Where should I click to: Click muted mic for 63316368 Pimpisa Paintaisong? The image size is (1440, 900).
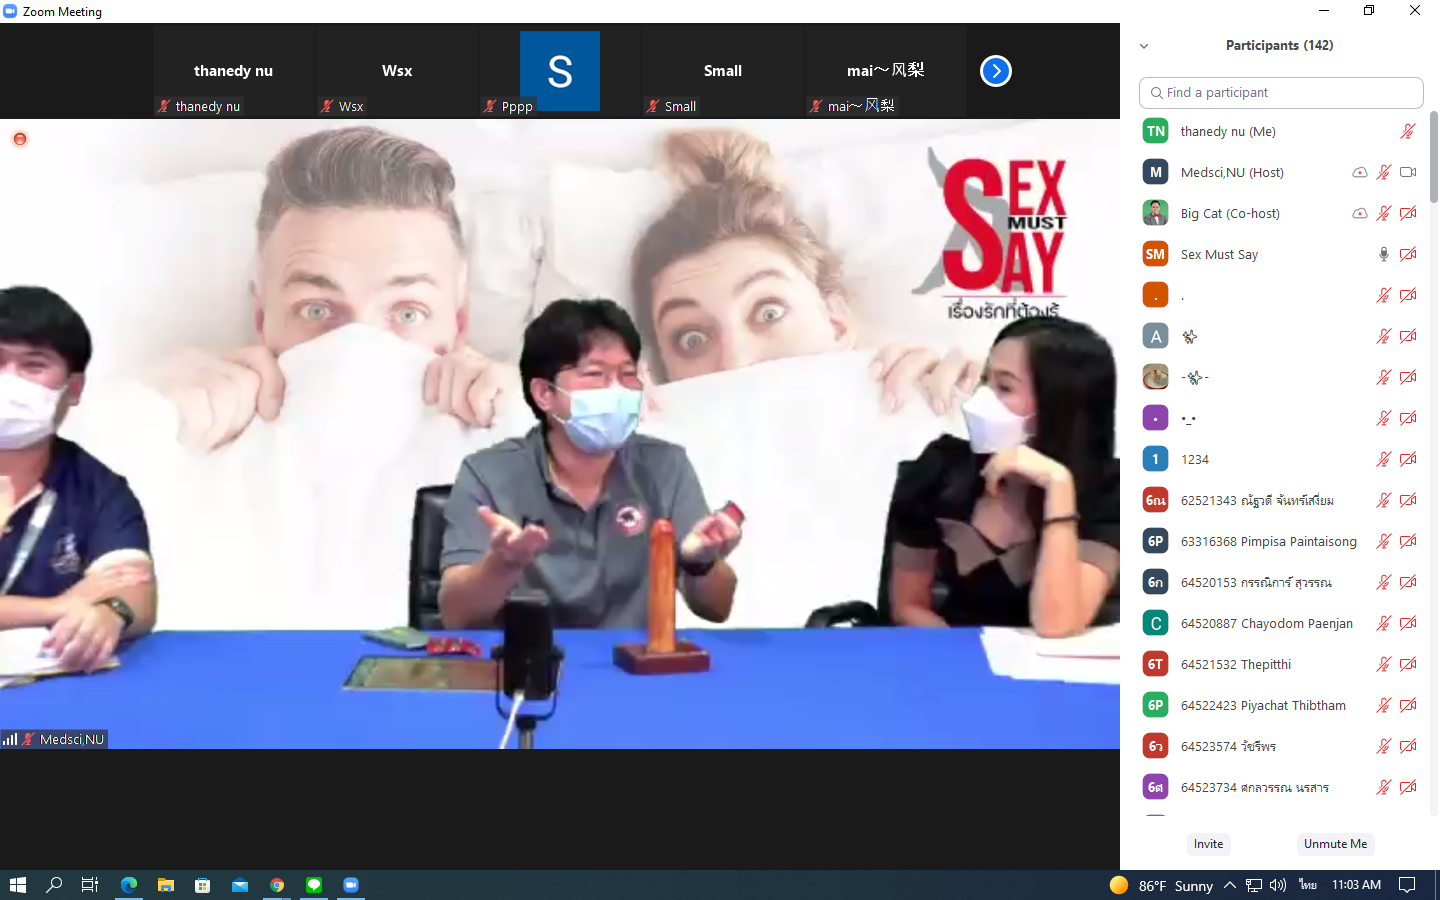(x=1383, y=541)
